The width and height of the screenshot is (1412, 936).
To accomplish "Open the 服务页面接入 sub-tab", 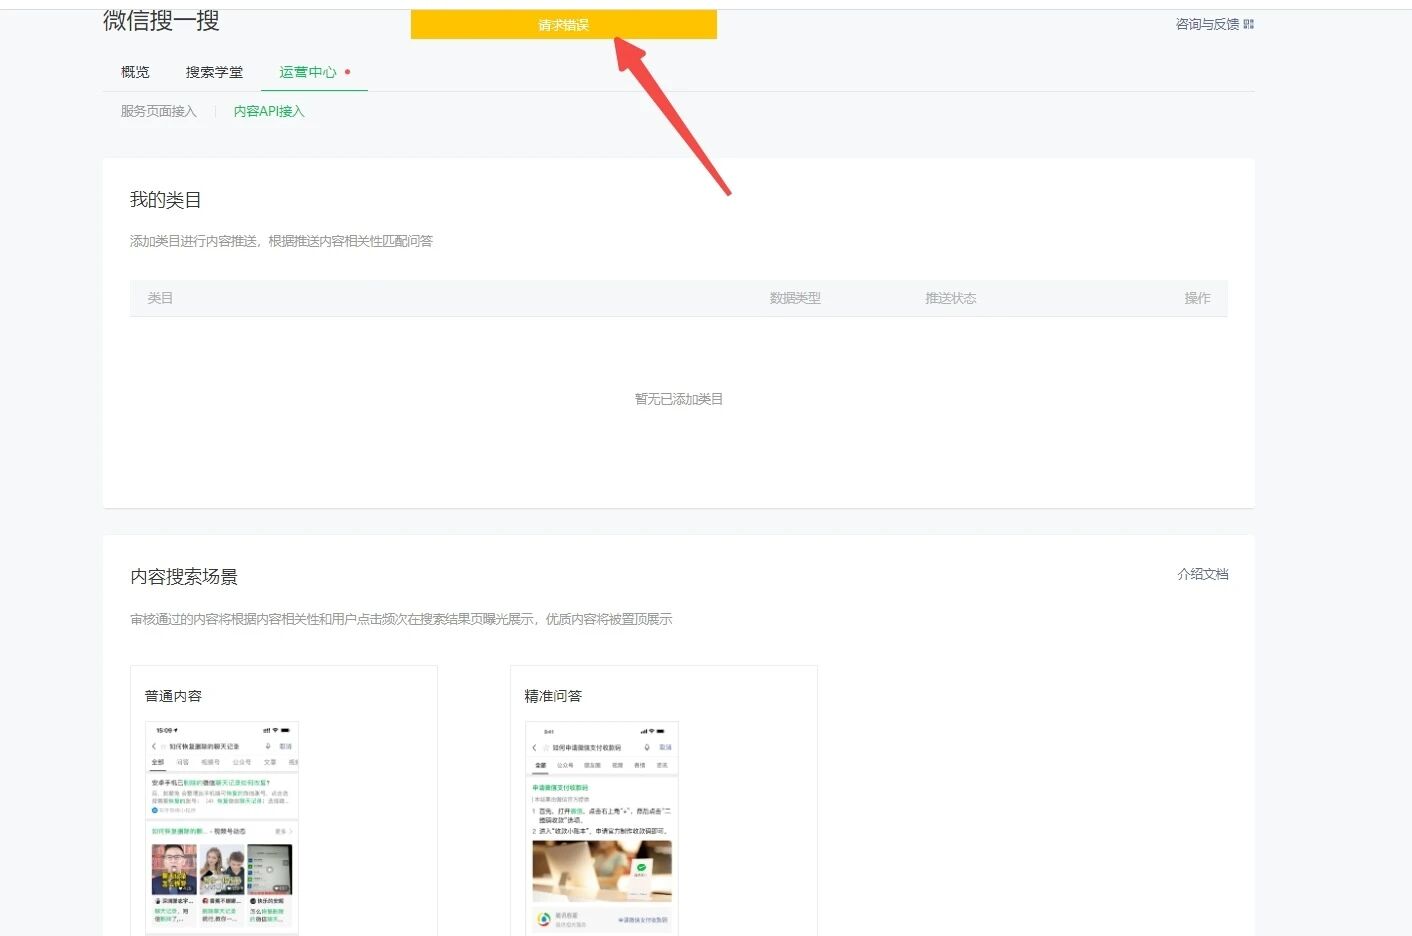I will pos(159,111).
